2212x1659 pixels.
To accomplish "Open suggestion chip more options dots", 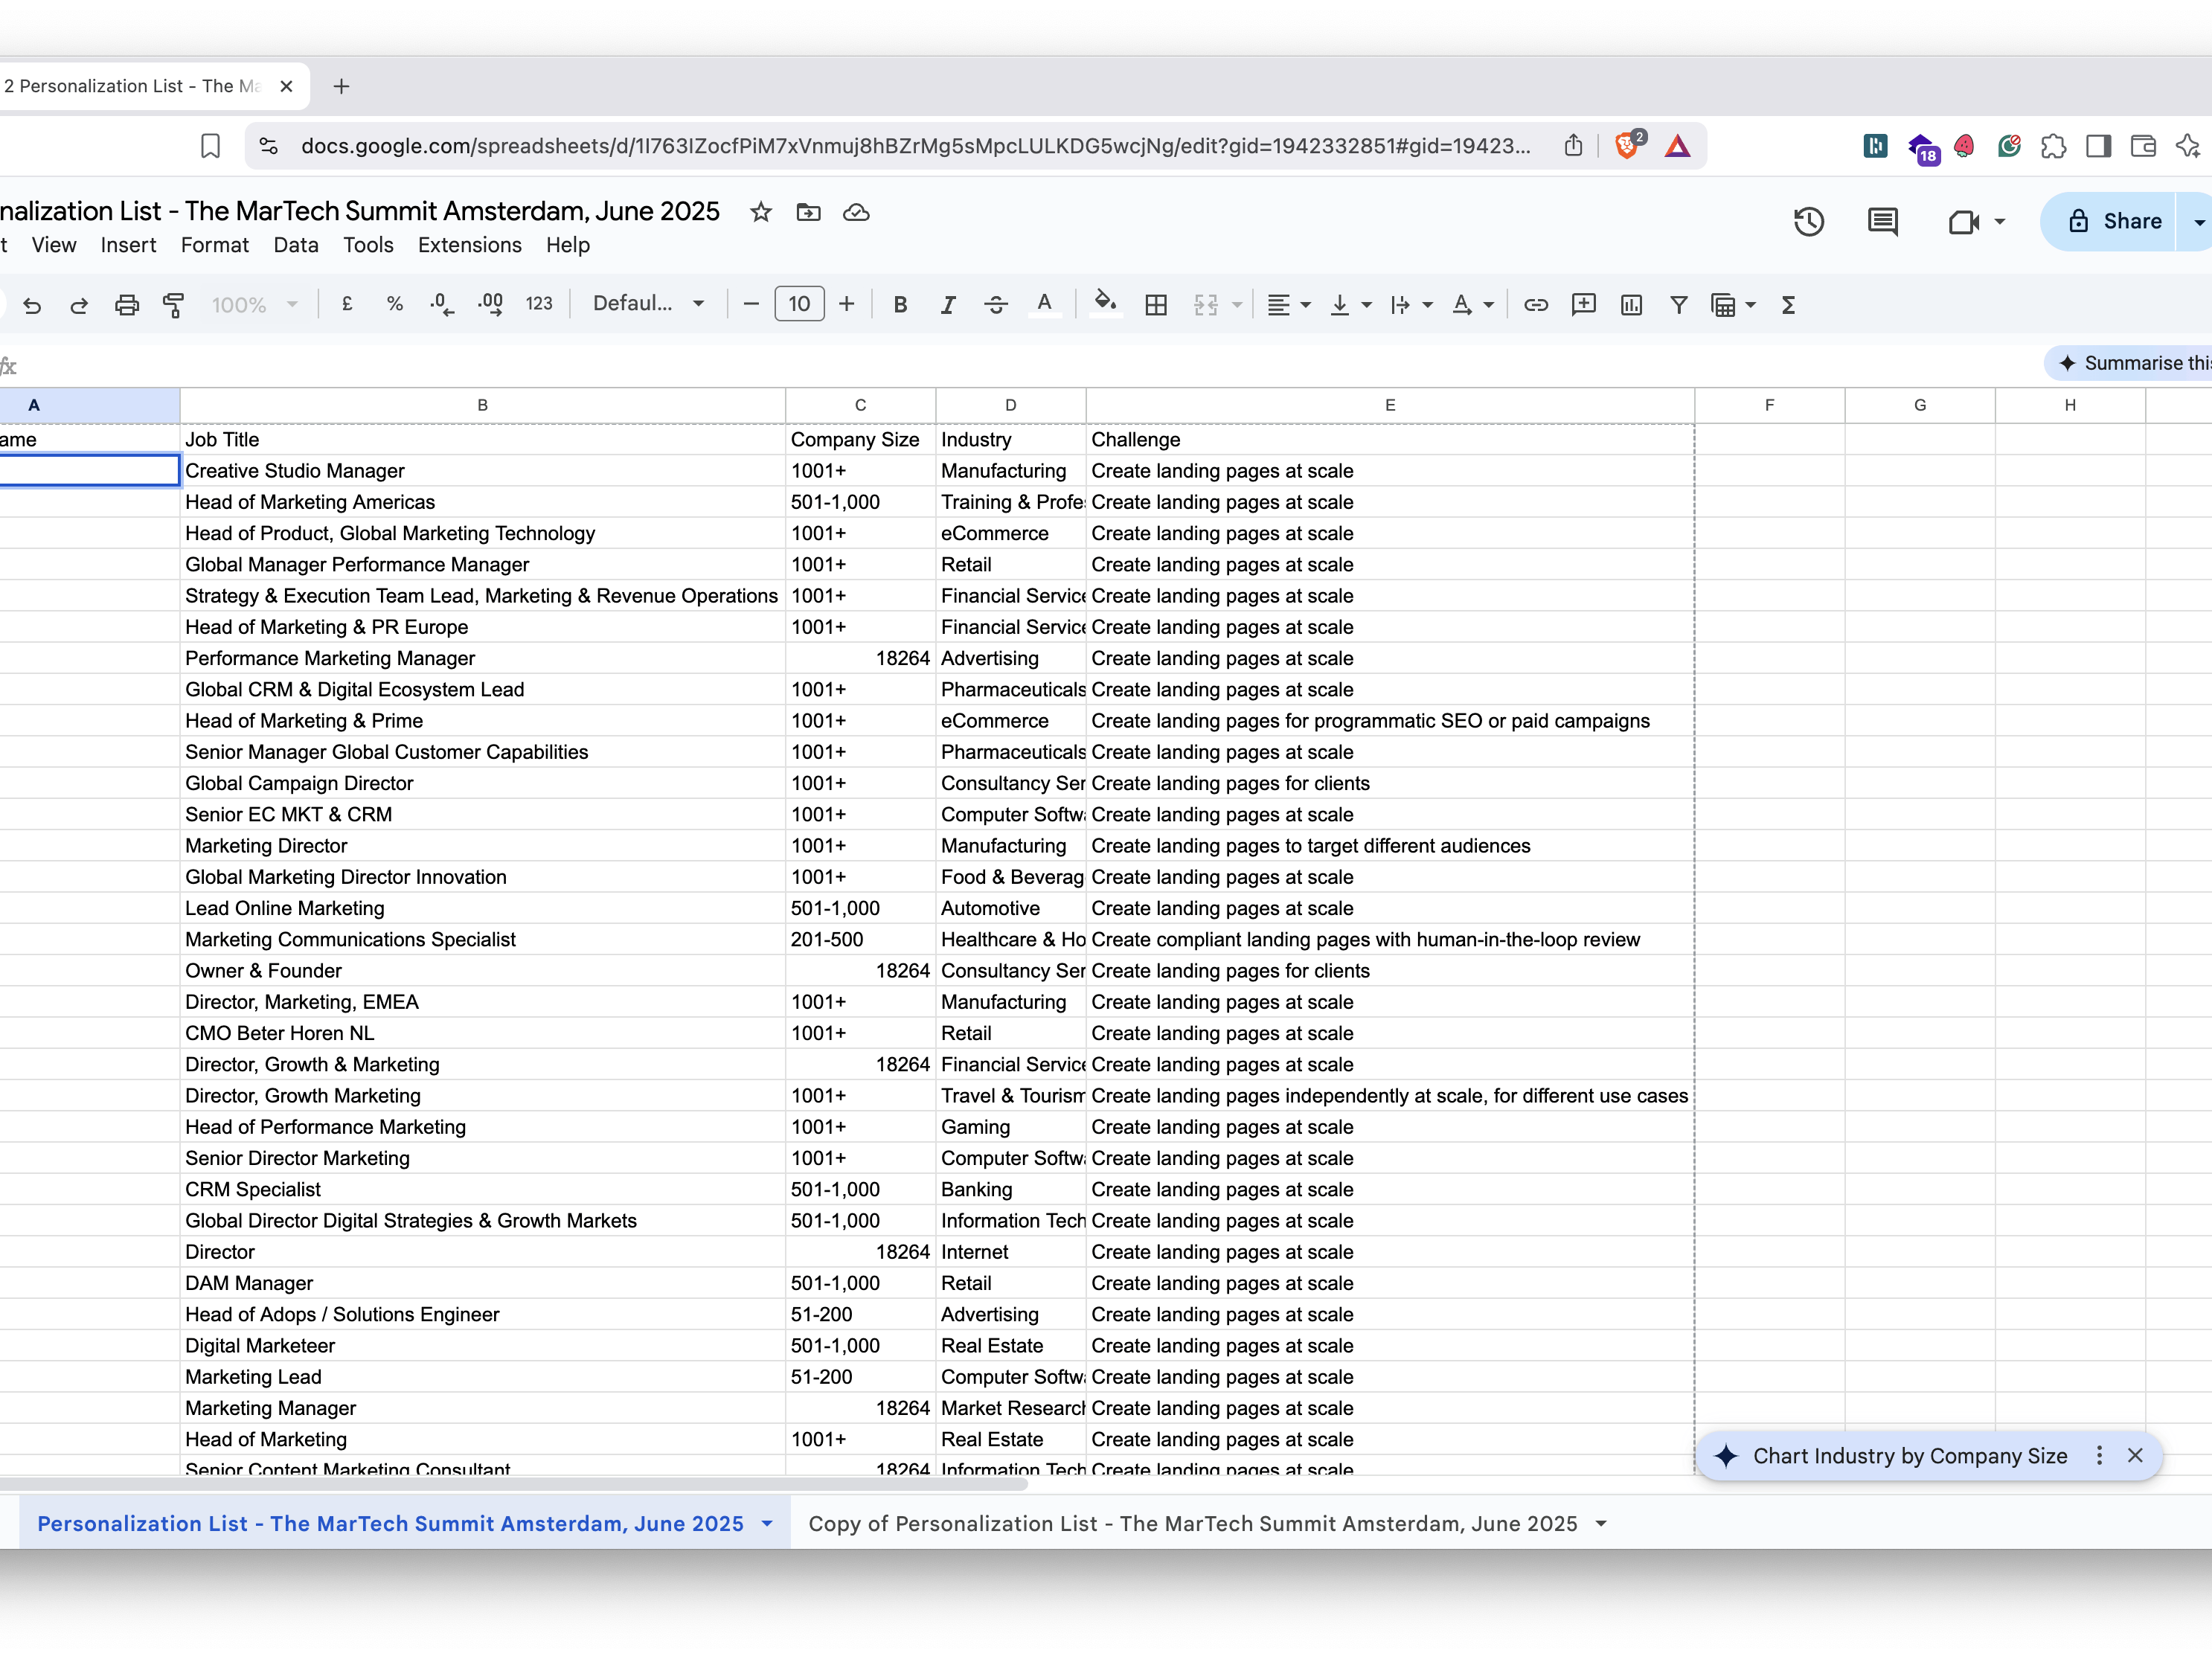I will click(2100, 1455).
